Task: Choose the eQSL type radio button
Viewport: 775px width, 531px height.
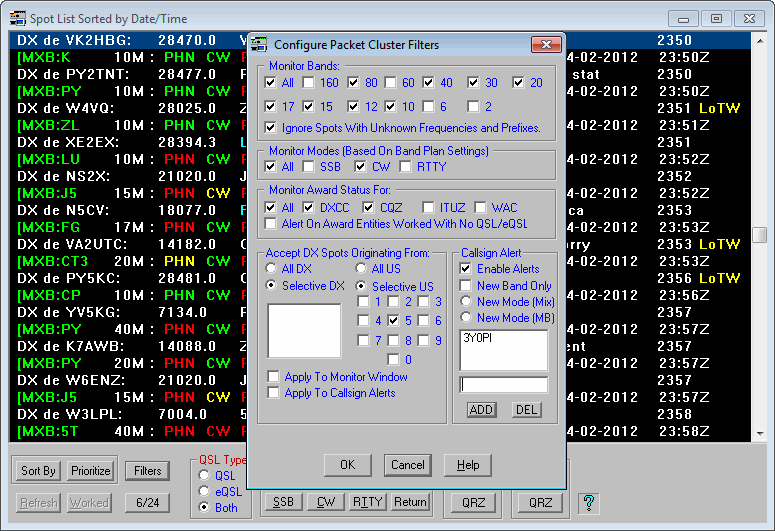Action: click(x=205, y=492)
